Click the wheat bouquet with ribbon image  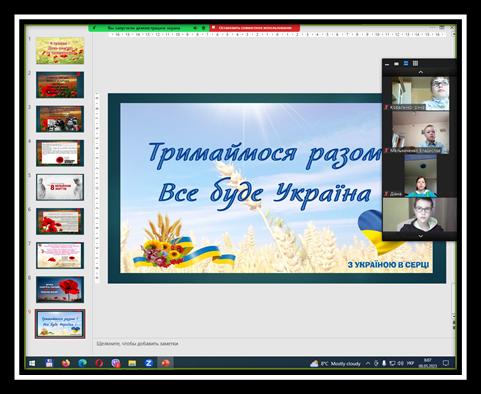pos(183,241)
